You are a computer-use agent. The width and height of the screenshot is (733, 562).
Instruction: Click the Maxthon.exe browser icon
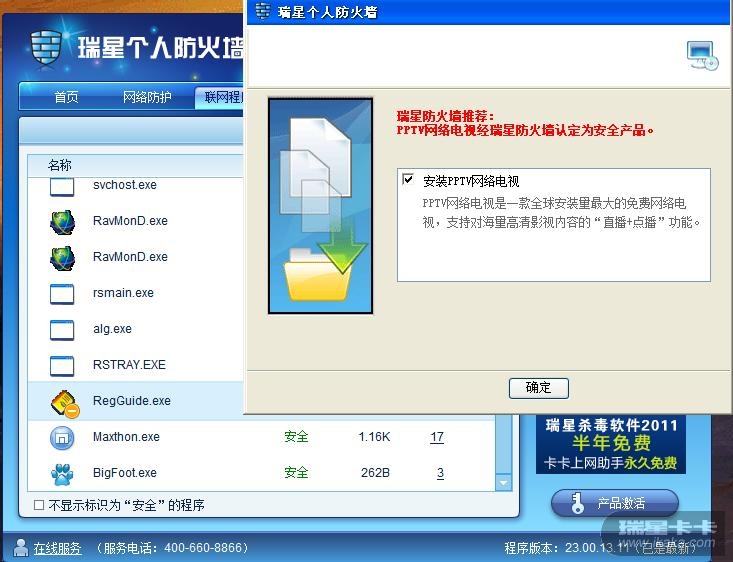click(x=62, y=438)
